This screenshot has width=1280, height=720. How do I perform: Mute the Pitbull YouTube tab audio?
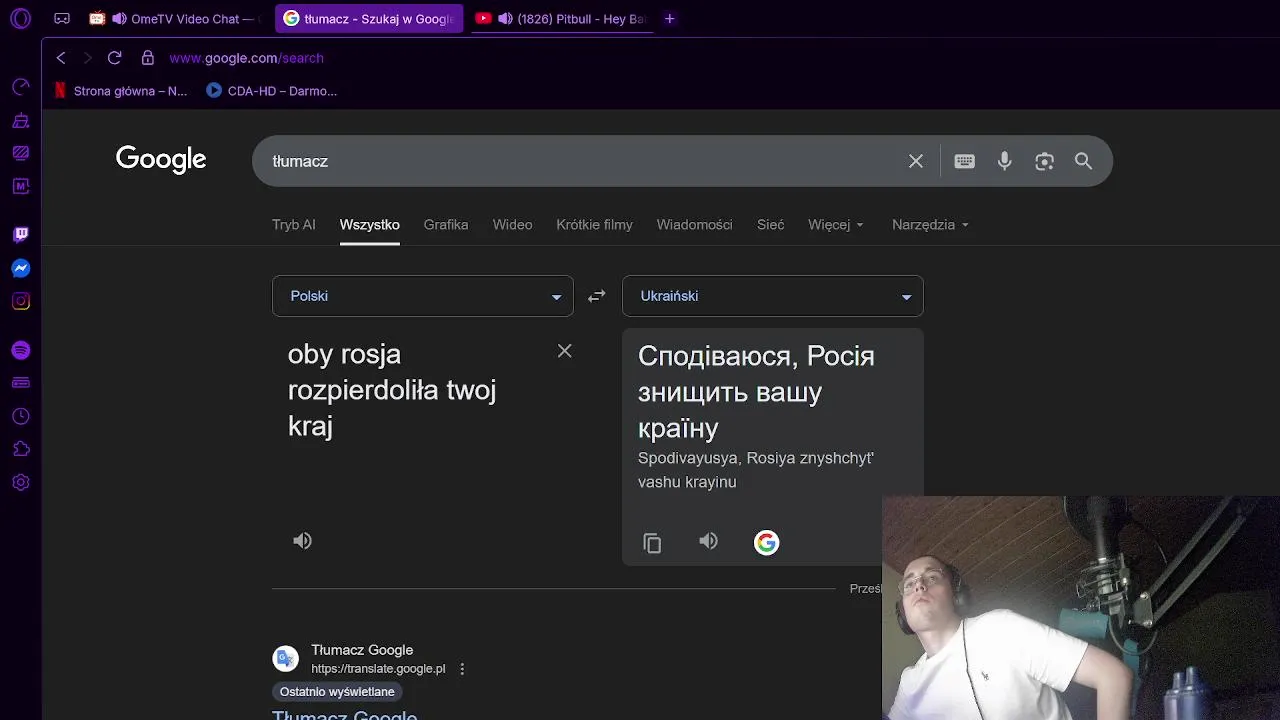(505, 18)
